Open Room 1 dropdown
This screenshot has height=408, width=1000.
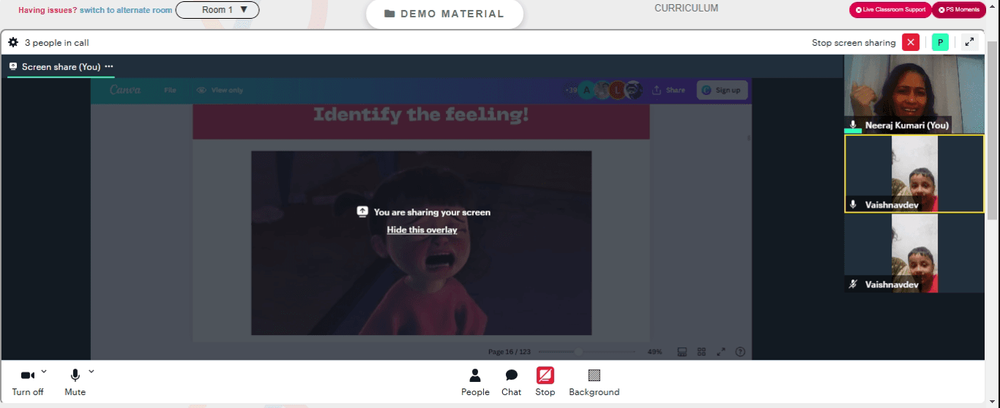tap(217, 10)
